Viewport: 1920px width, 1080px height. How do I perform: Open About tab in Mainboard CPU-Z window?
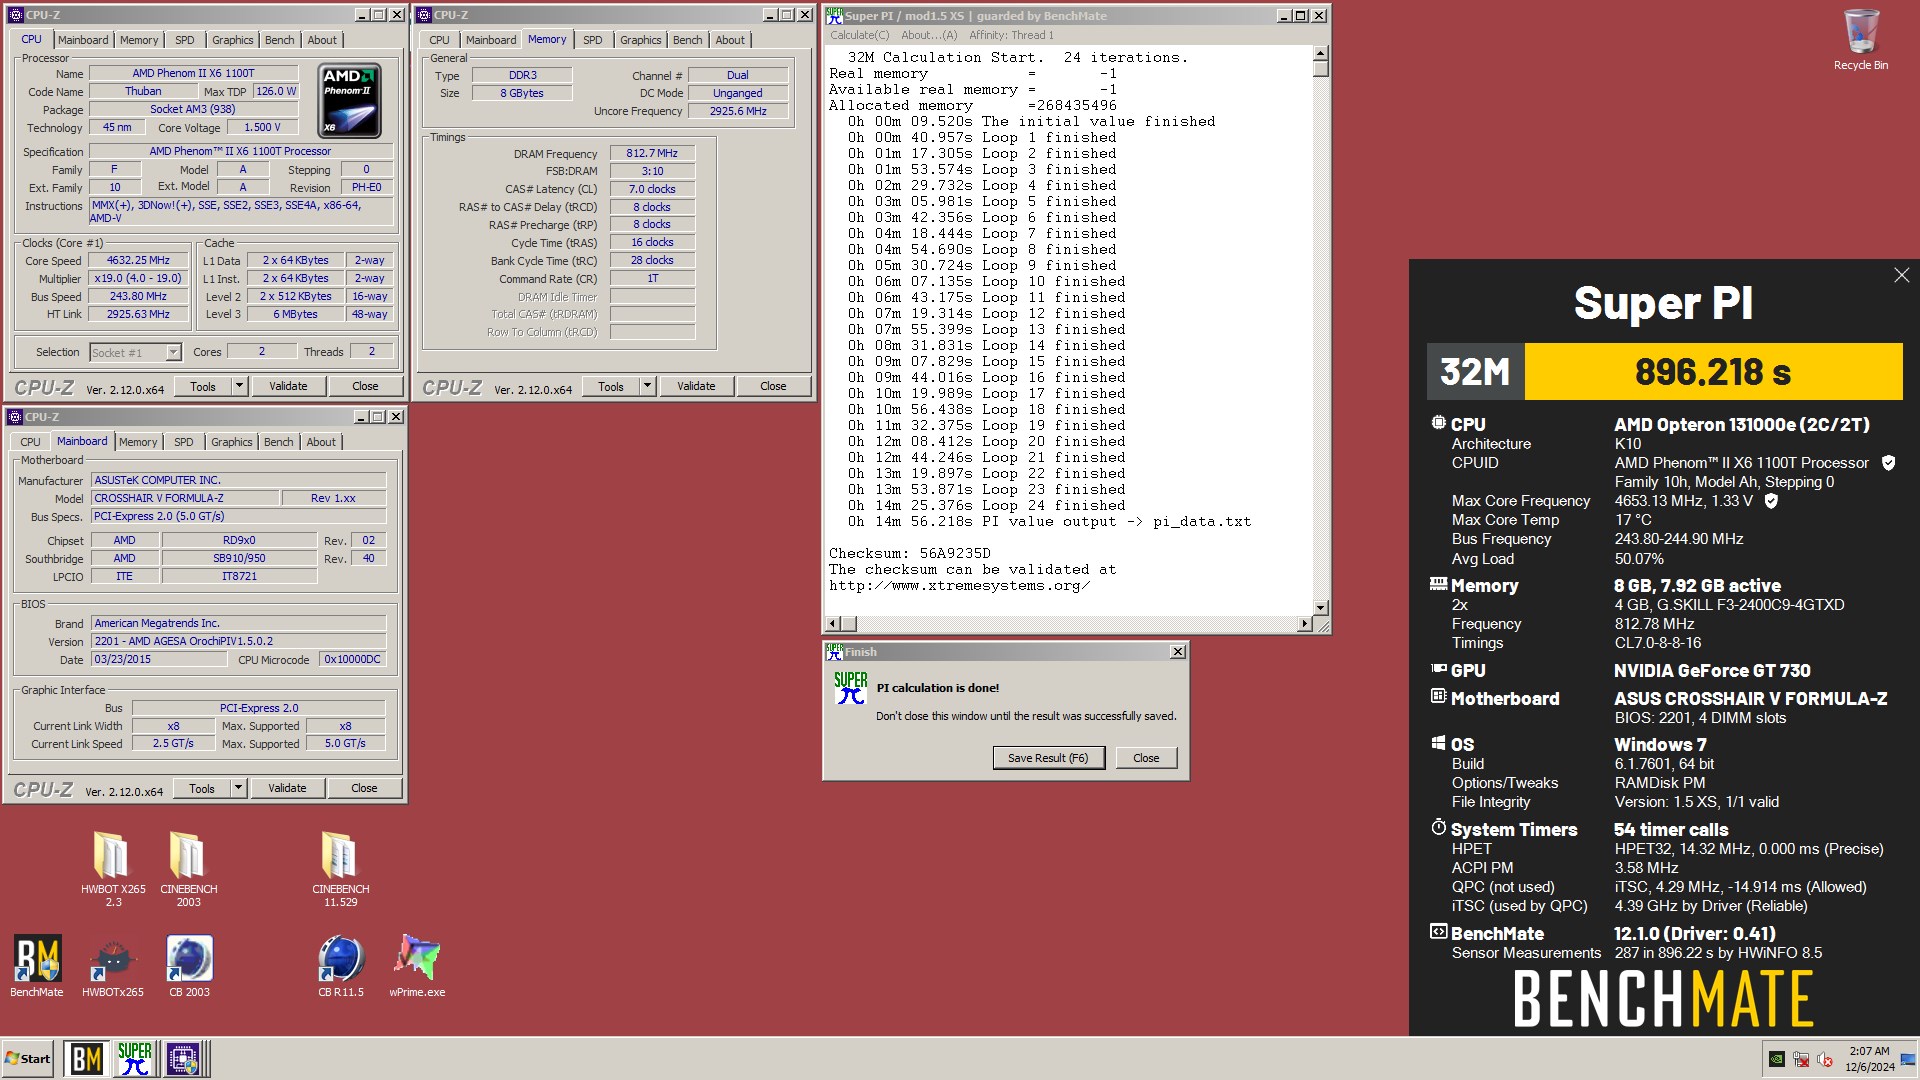coord(321,442)
